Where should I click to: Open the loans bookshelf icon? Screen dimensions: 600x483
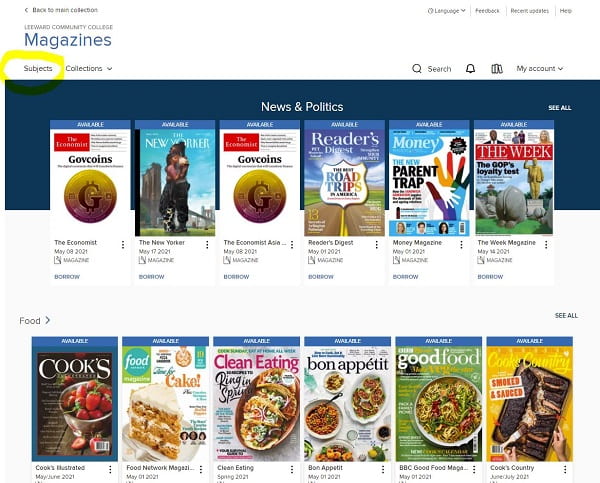coord(497,69)
